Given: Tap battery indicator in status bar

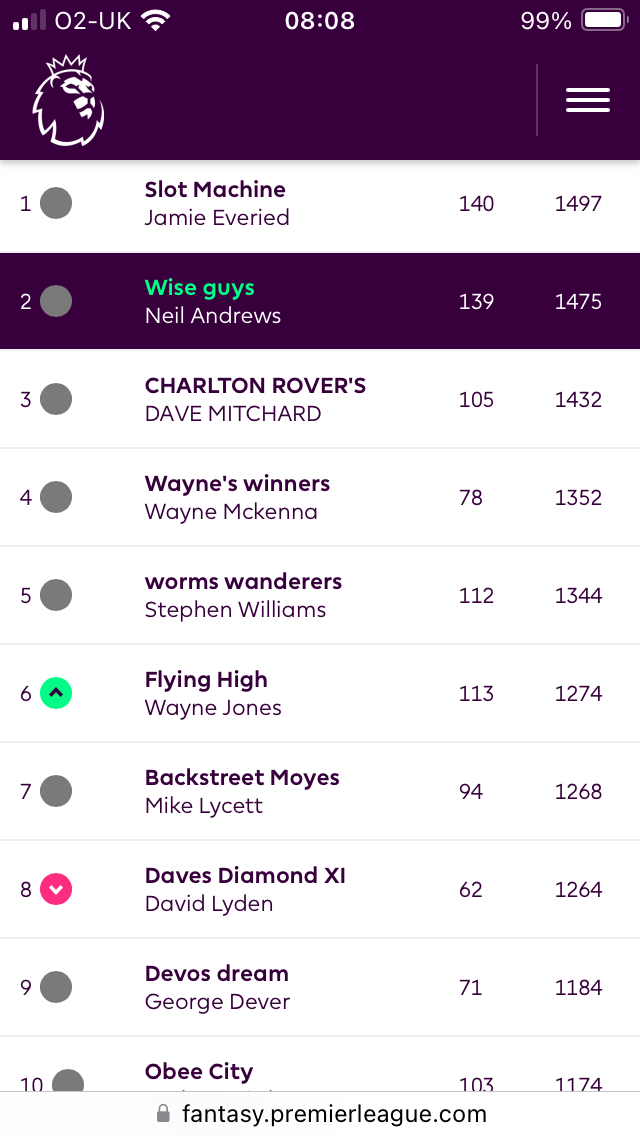Looking at the screenshot, I should [604, 20].
